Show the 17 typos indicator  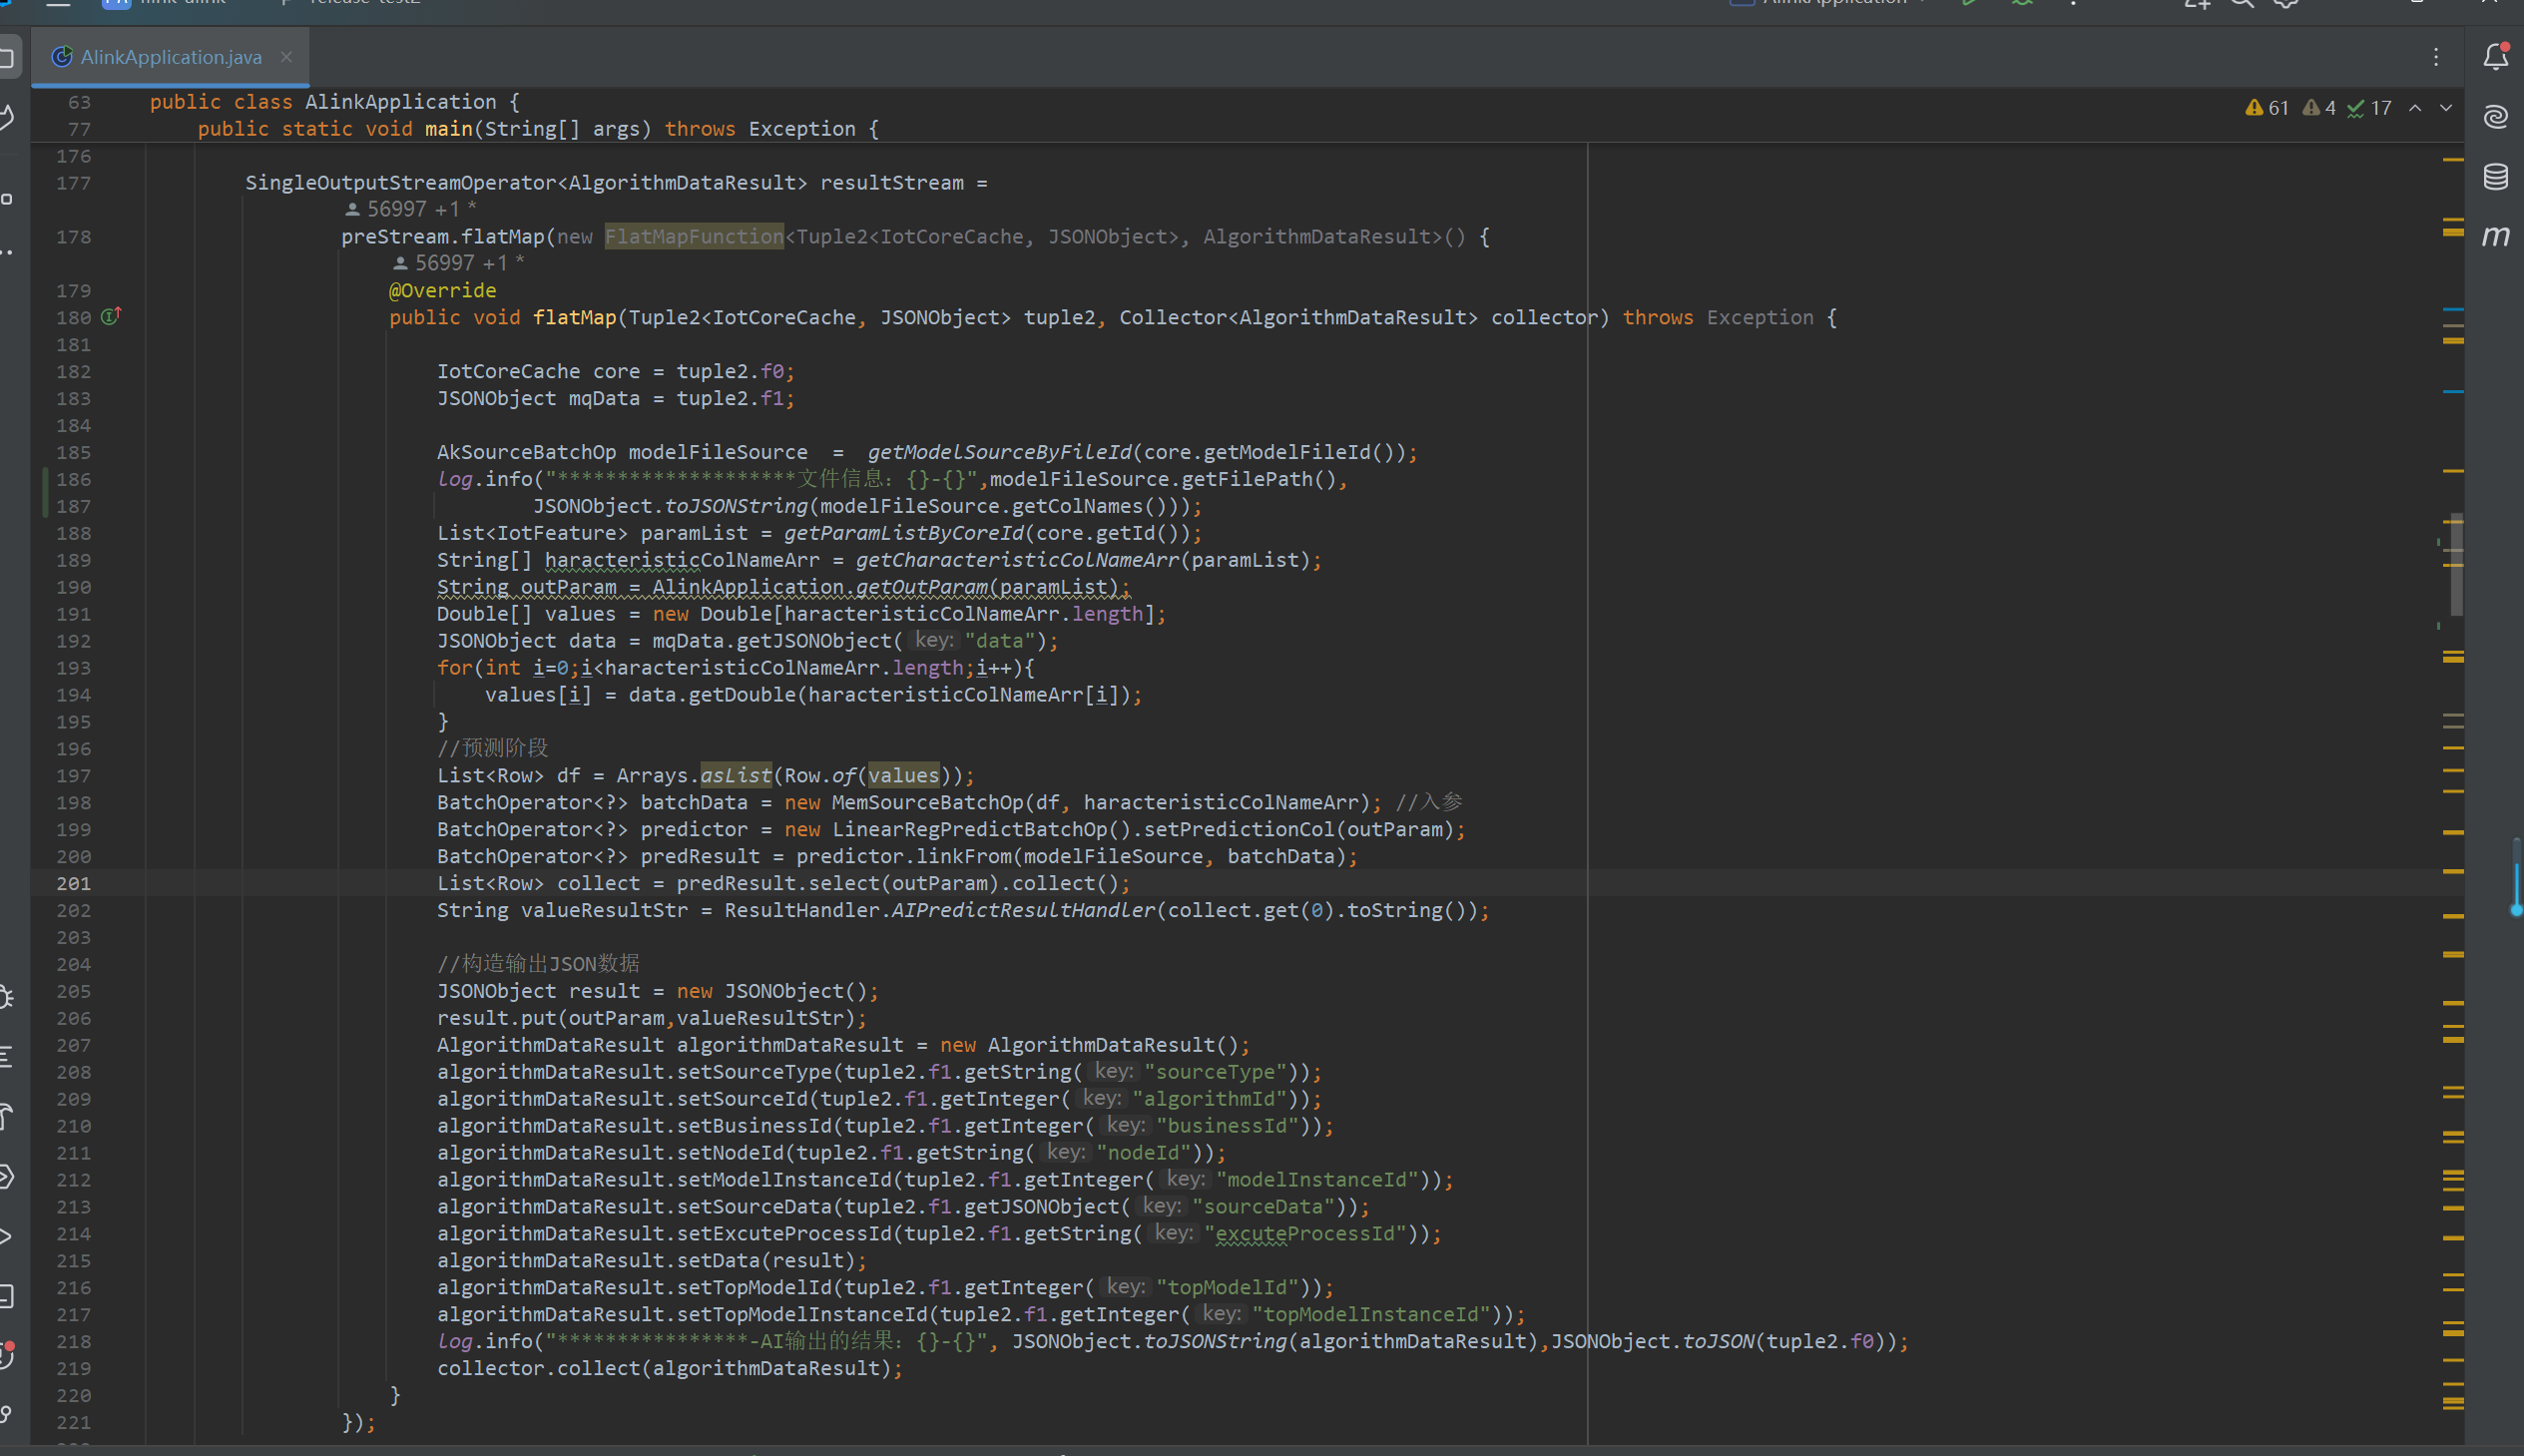tap(2369, 108)
